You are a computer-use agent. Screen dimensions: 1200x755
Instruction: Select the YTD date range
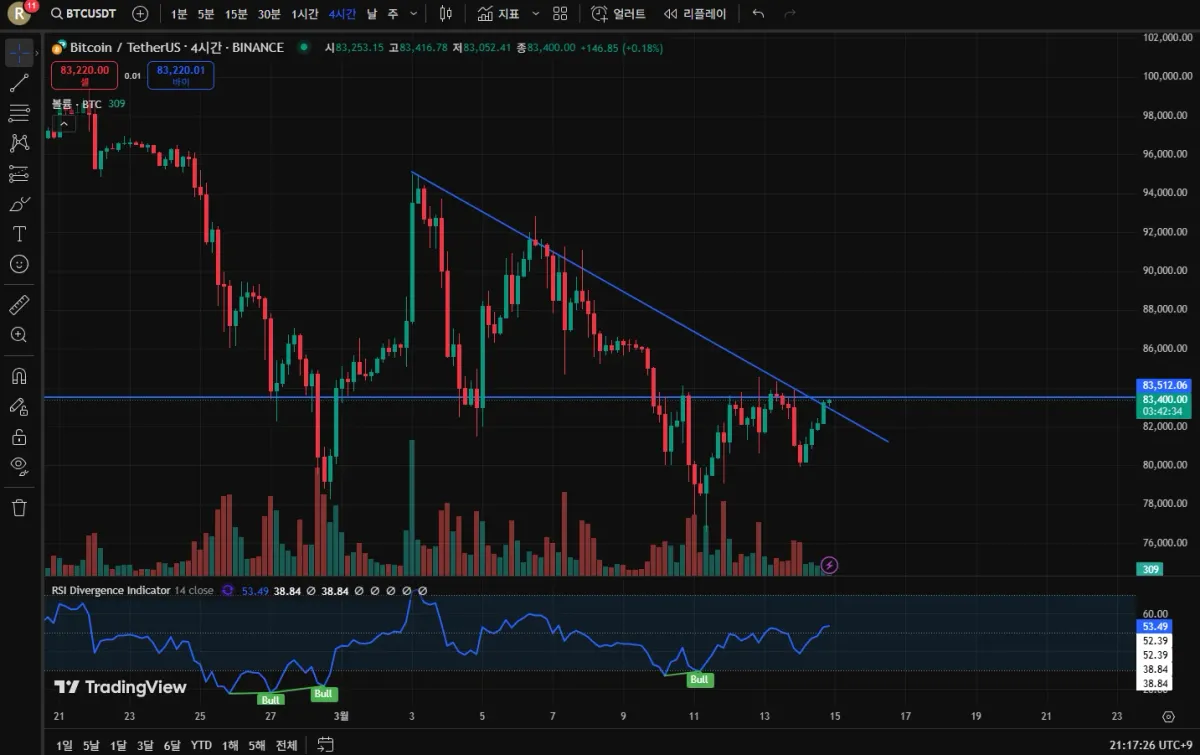[201, 745]
